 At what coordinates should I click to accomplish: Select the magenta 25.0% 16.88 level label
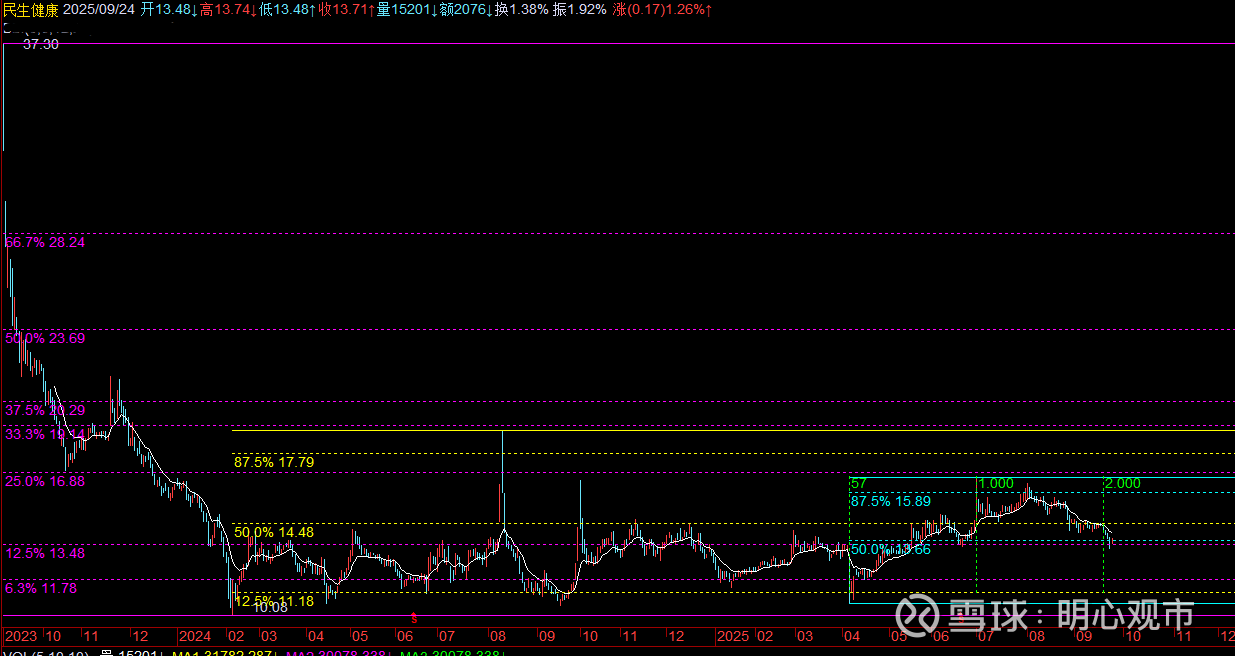pos(45,481)
